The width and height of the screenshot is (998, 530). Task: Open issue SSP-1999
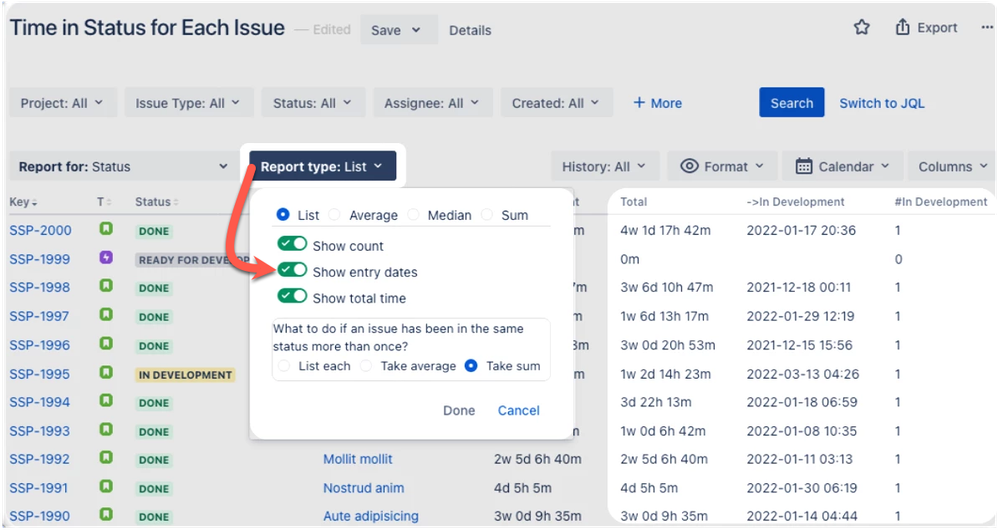tap(40, 259)
